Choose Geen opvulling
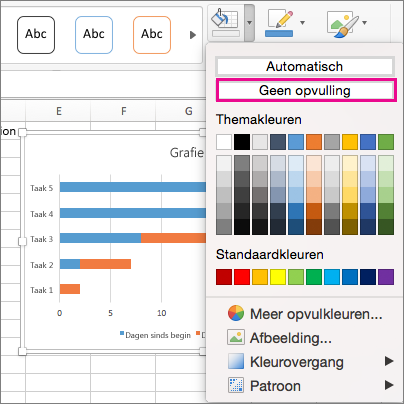This screenshot has height=404, width=404. pyautogui.click(x=306, y=90)
